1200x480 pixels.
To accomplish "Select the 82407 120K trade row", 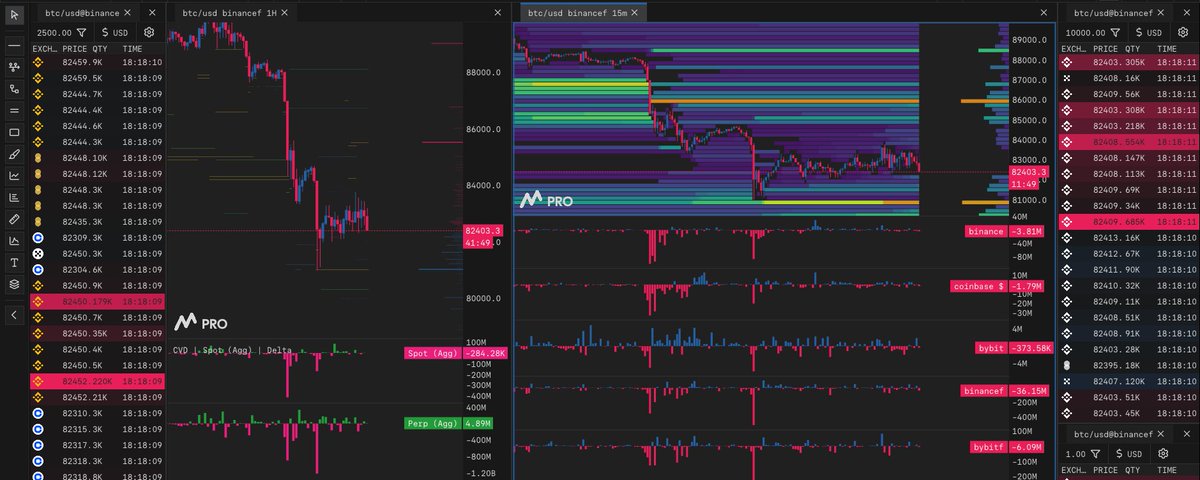I will click(x=1127, y=382).
